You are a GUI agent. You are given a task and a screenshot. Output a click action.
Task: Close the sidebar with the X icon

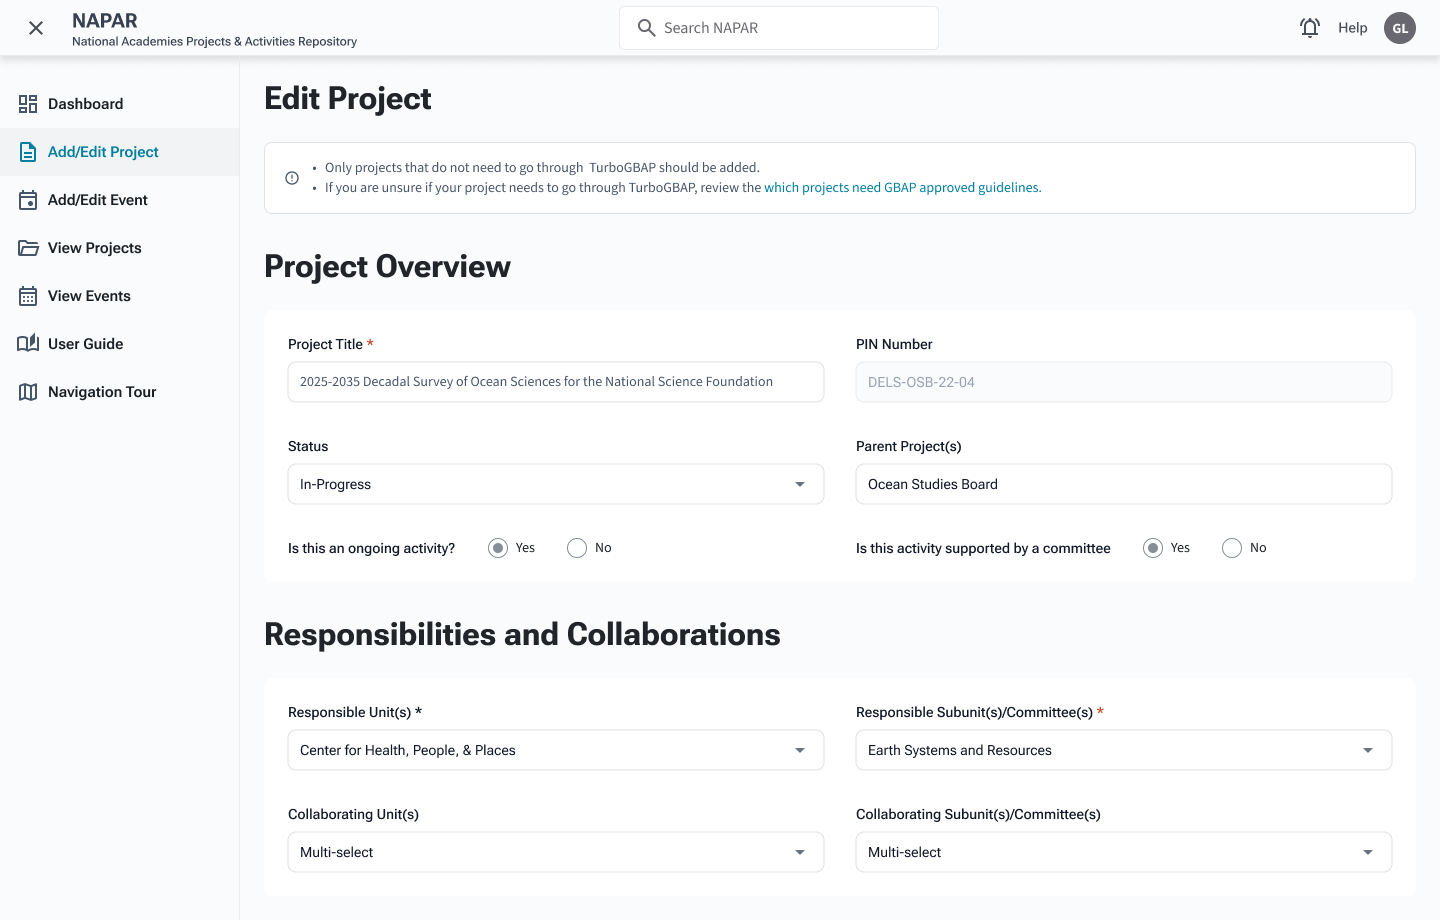[x=36, y=28]
